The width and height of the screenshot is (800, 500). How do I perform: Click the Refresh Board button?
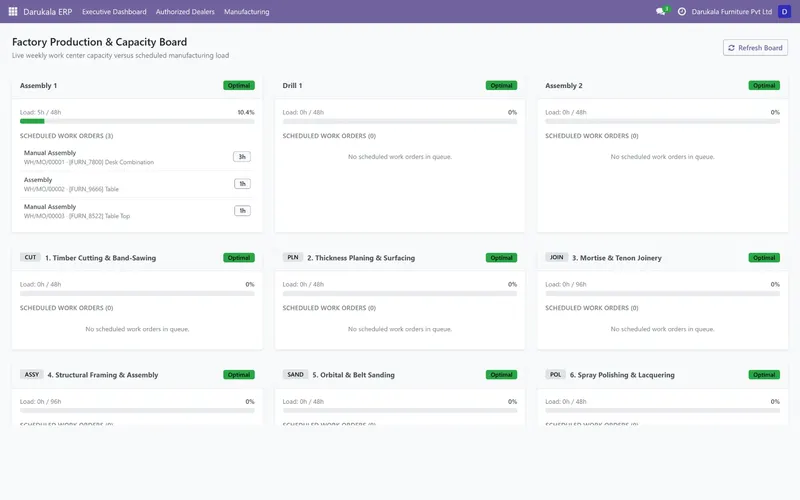[x=755, y=47]
